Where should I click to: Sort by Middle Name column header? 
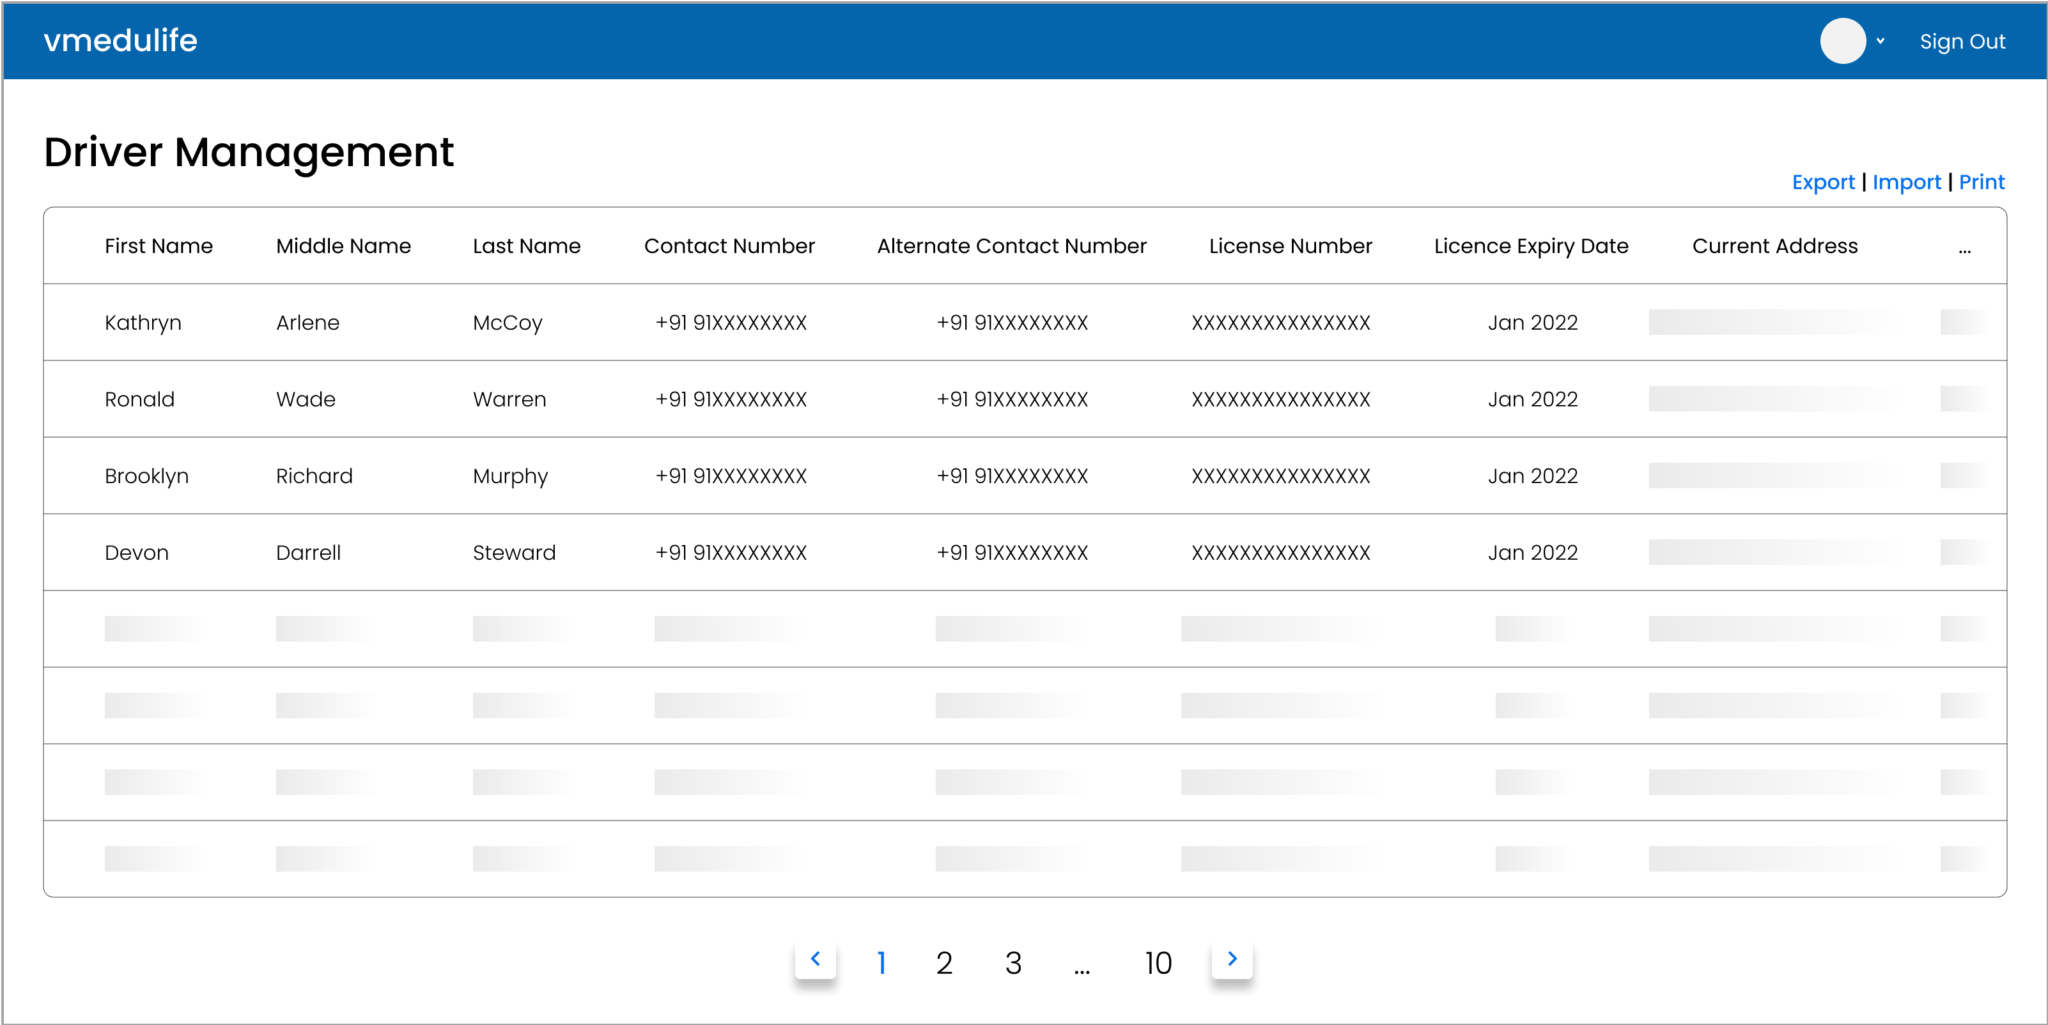(343, 246)
